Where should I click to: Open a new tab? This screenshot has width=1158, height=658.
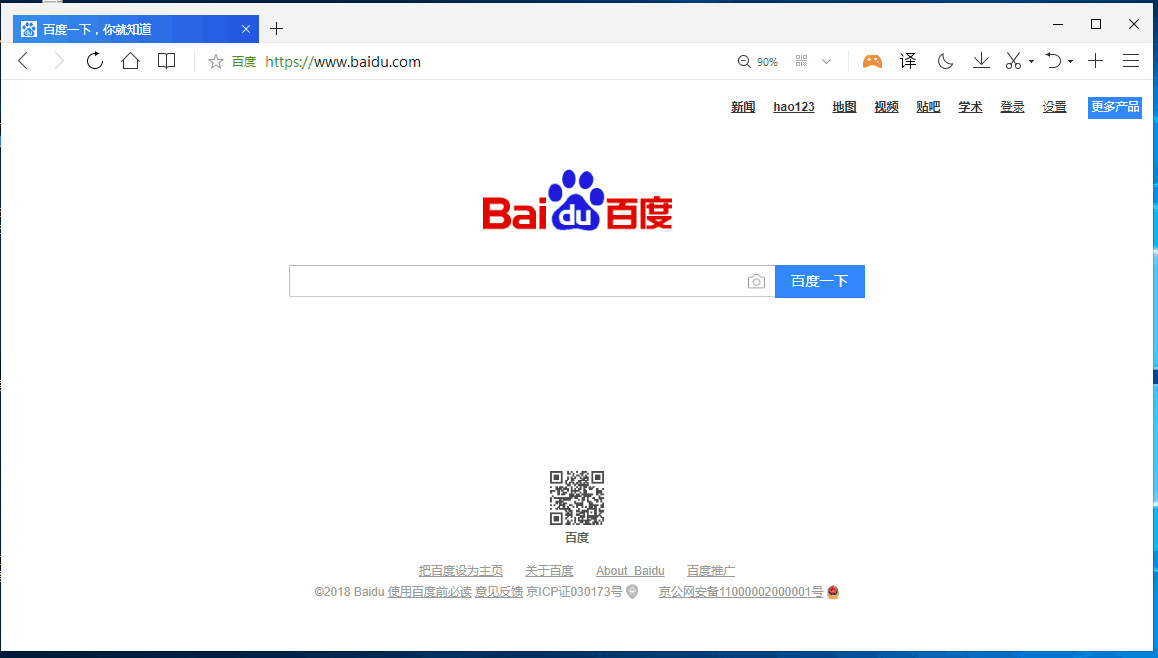(x=276, y=29)
